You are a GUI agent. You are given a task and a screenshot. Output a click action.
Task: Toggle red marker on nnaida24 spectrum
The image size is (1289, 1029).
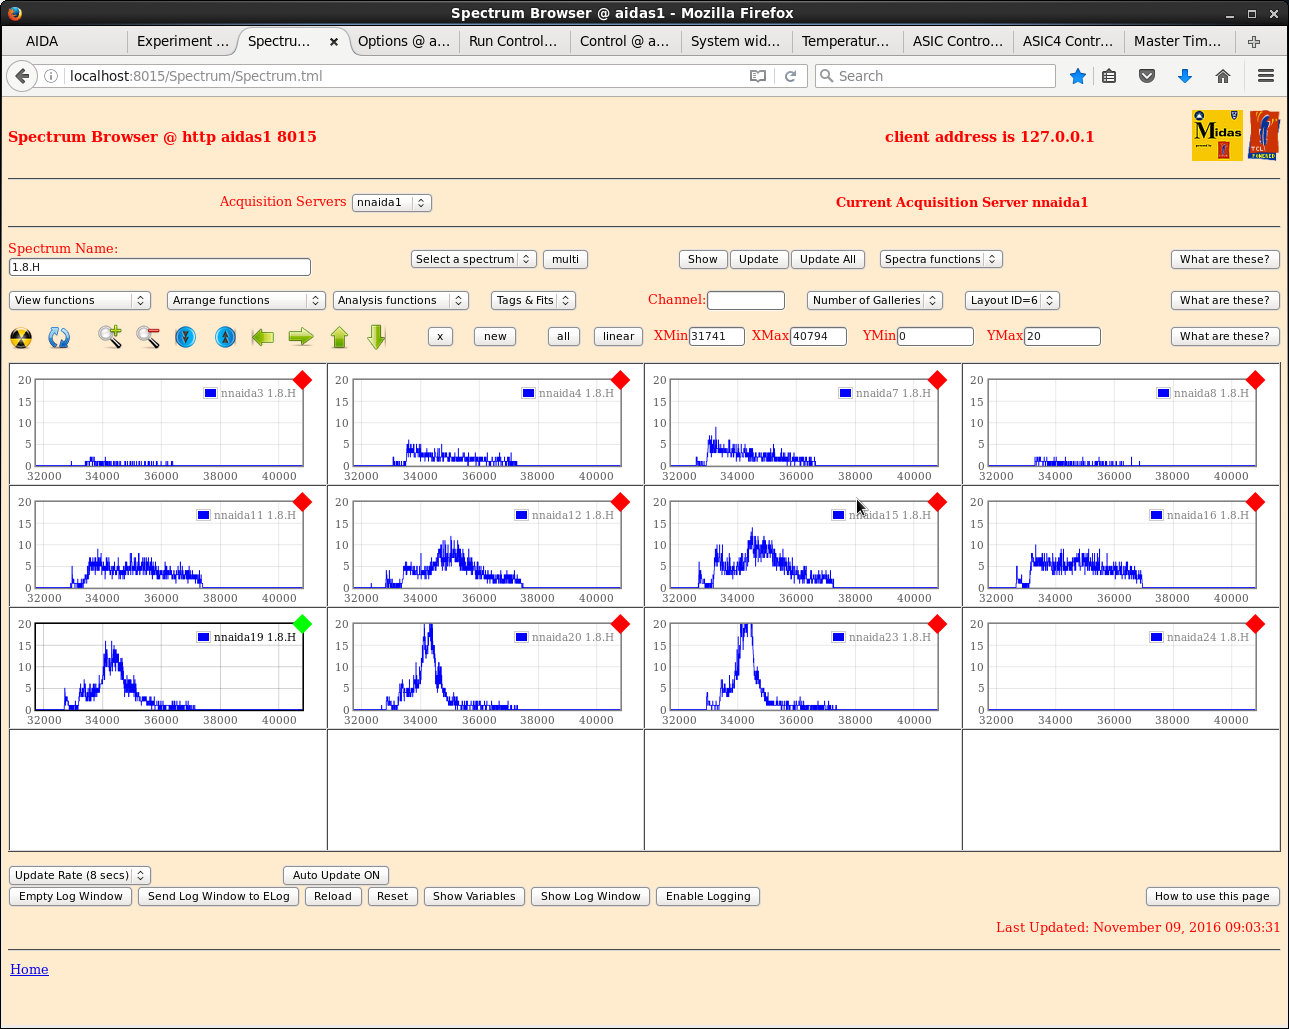1255,624
